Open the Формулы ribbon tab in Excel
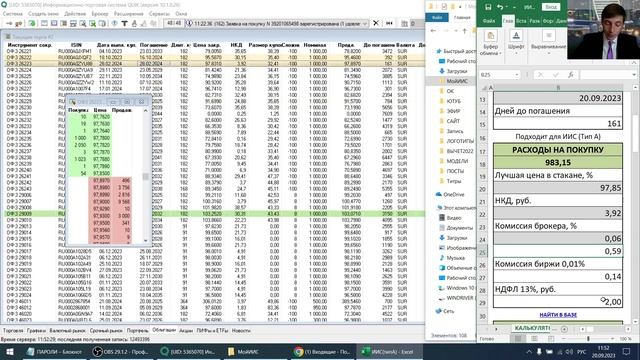 pyautogui.click(x=548, y=20)
